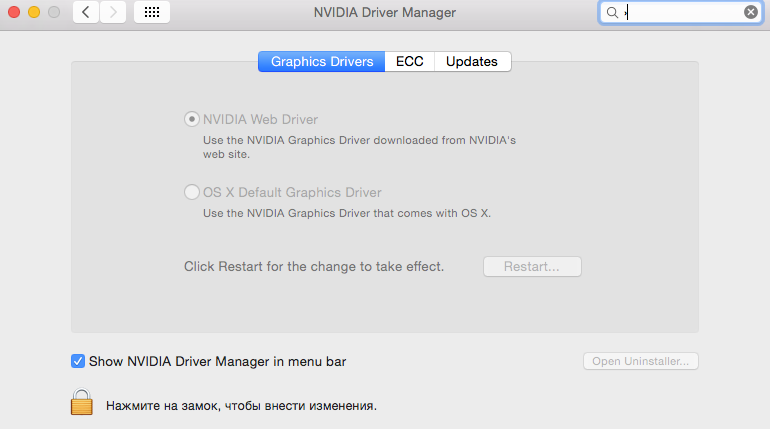
Task: Select OS X Default Graphics Driver option
Action: pyautogui.click(x=192, y=192)
